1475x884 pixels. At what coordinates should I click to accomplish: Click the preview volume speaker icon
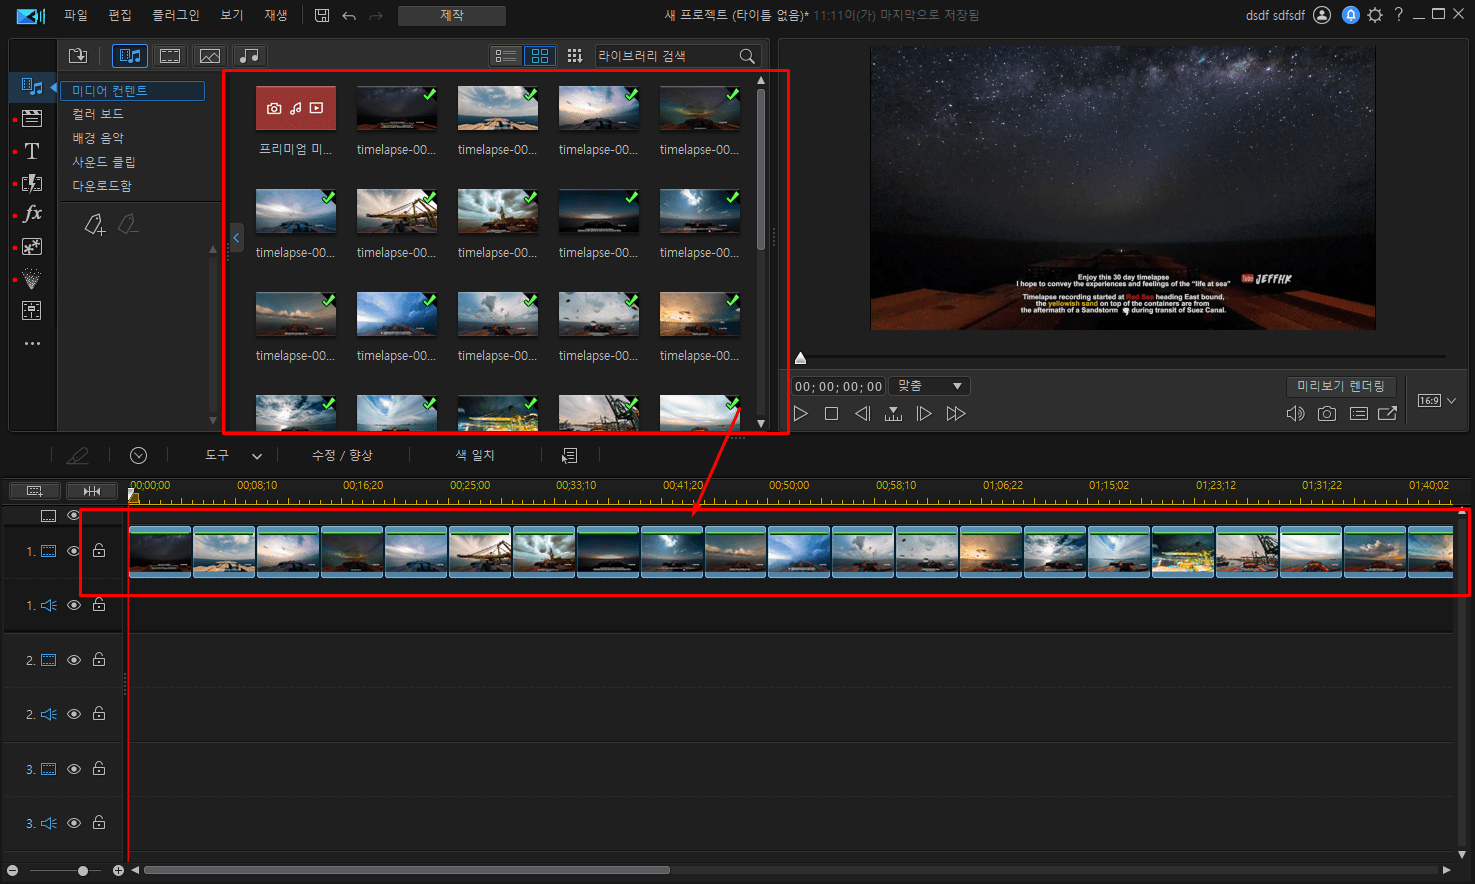point(1295,413)
